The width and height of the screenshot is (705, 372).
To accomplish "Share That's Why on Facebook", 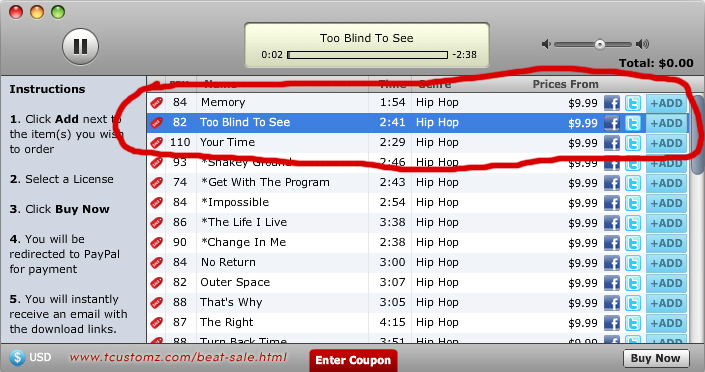I will 611,303.
